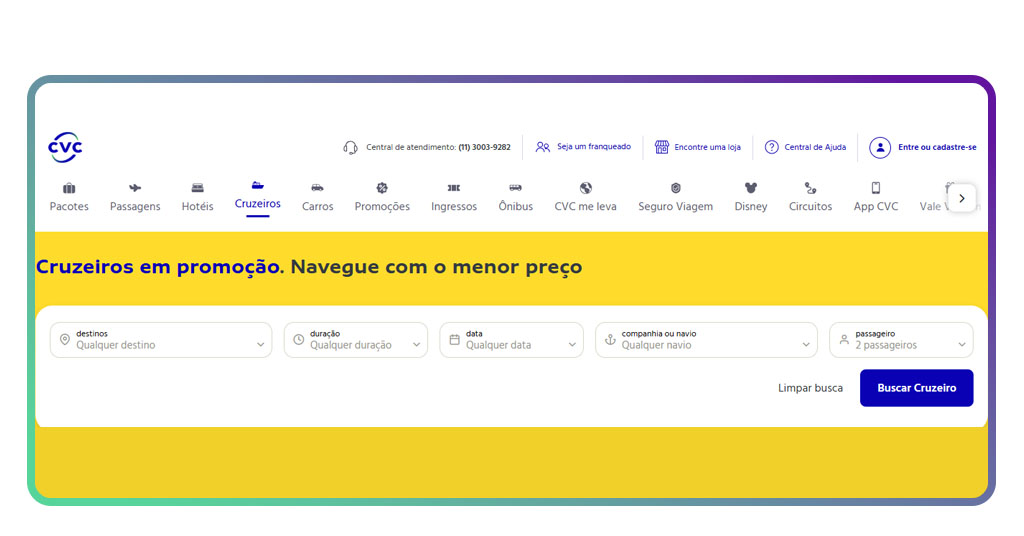The height and width of the screenshot is (536, 1024).
Task: Follow the Encontre uma loja link
Action: pyautogui.click(x=707, y=147)
